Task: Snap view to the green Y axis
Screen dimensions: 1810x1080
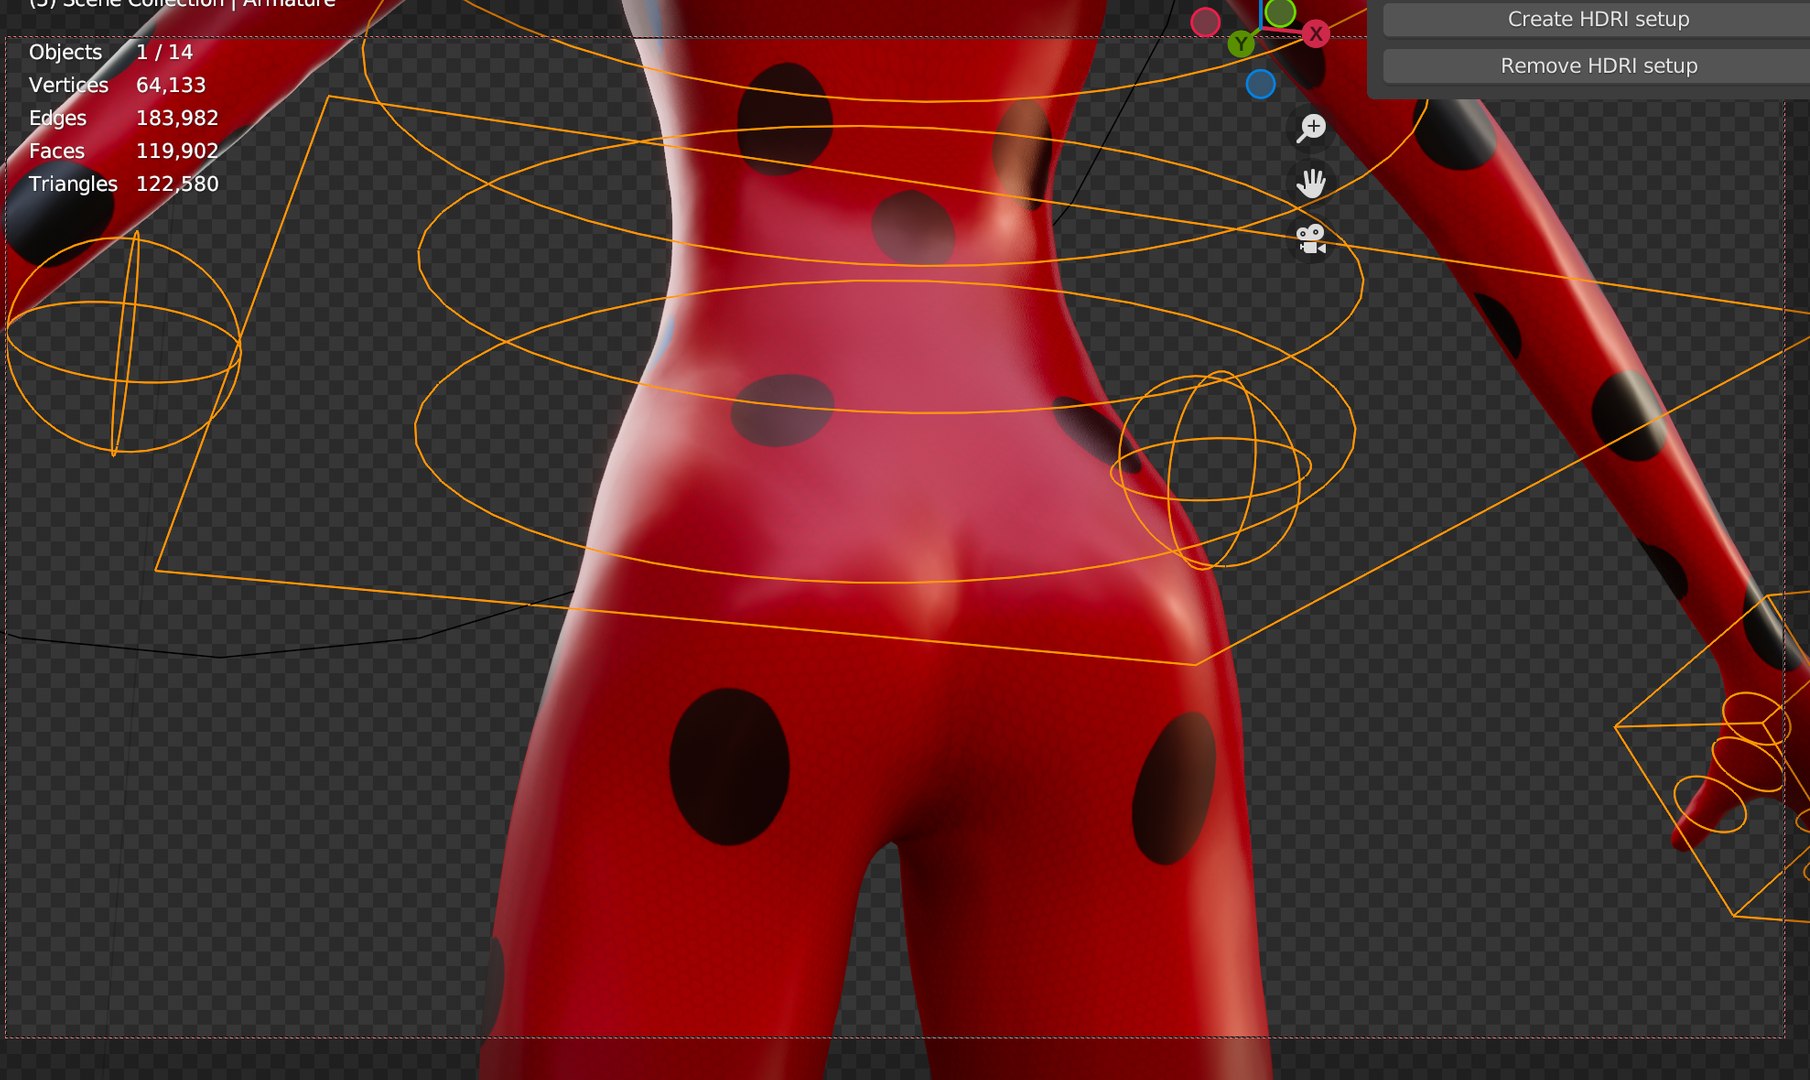Action: [1241, 44]
